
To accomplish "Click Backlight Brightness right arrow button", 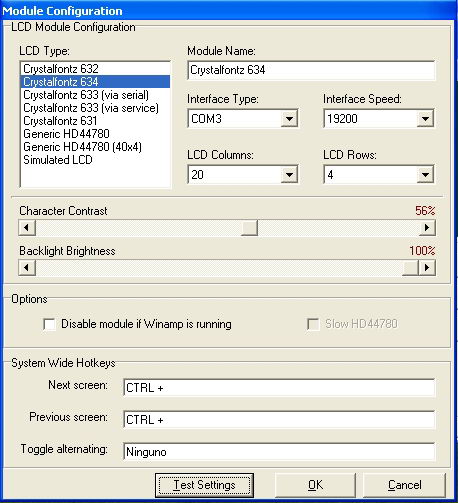I will click(427, 268).
